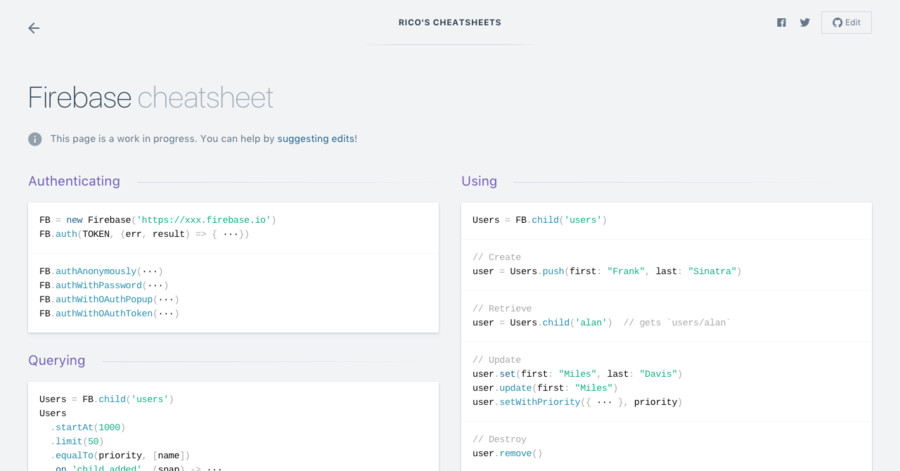Screen dimensions: 900x471
Task: Click the FB.authWithOAuthPopup code line
Action: 109,299
